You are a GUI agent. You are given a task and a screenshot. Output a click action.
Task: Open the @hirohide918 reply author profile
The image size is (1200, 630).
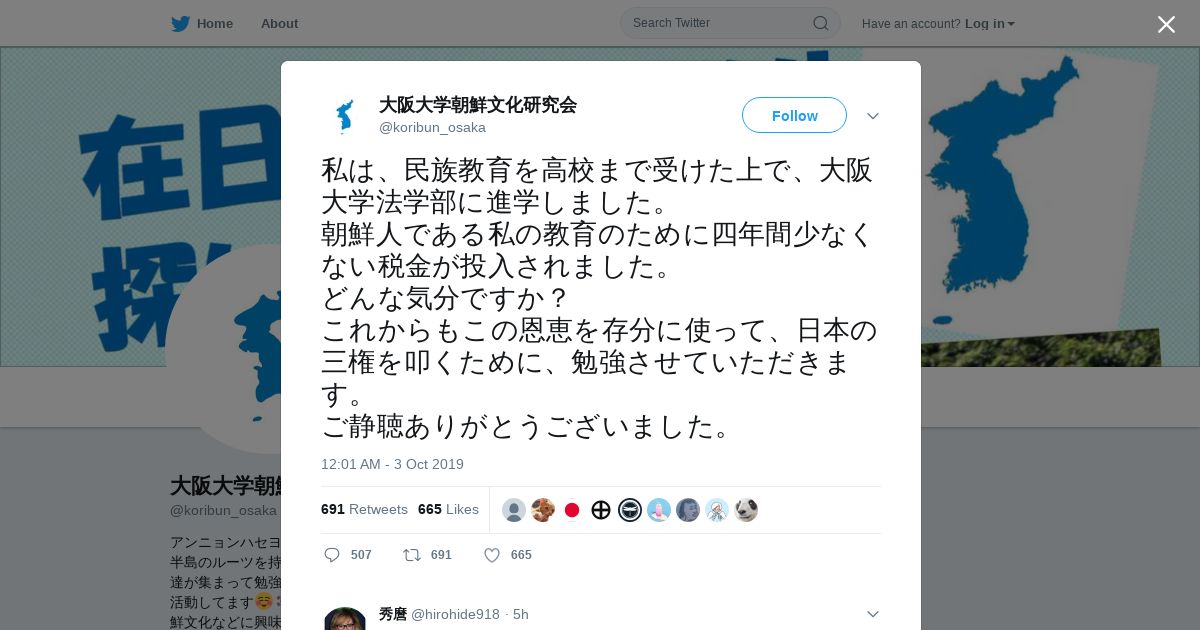click(x=455, y=614)
